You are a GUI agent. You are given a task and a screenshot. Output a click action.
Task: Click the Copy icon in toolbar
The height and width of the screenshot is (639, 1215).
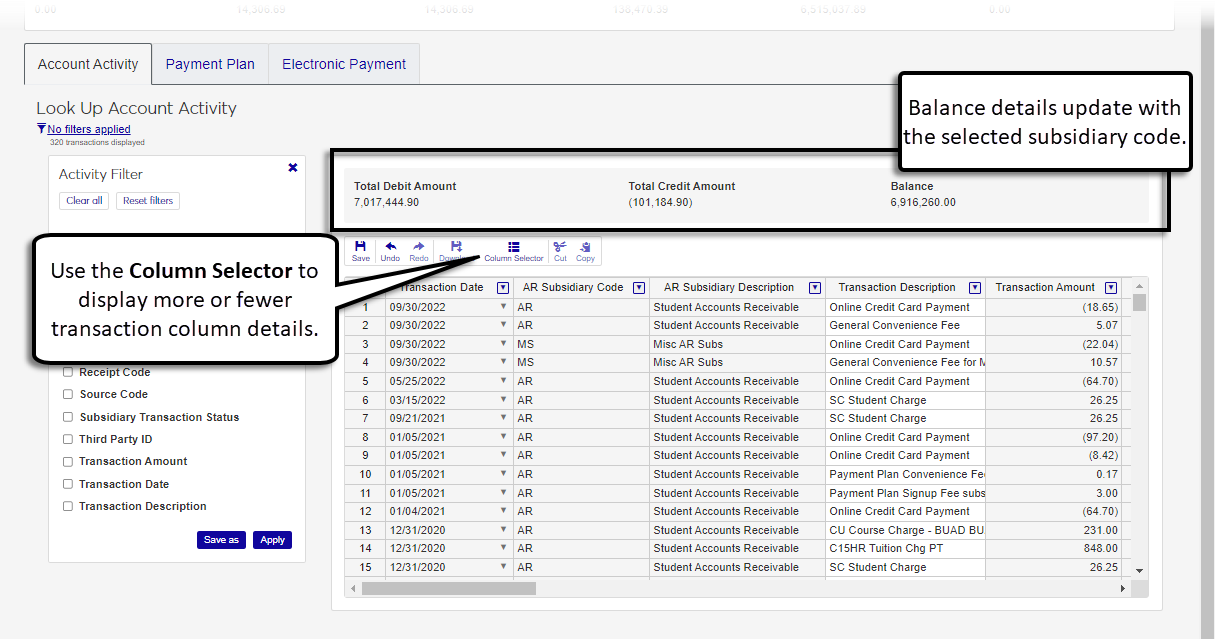tap(585, 250)
